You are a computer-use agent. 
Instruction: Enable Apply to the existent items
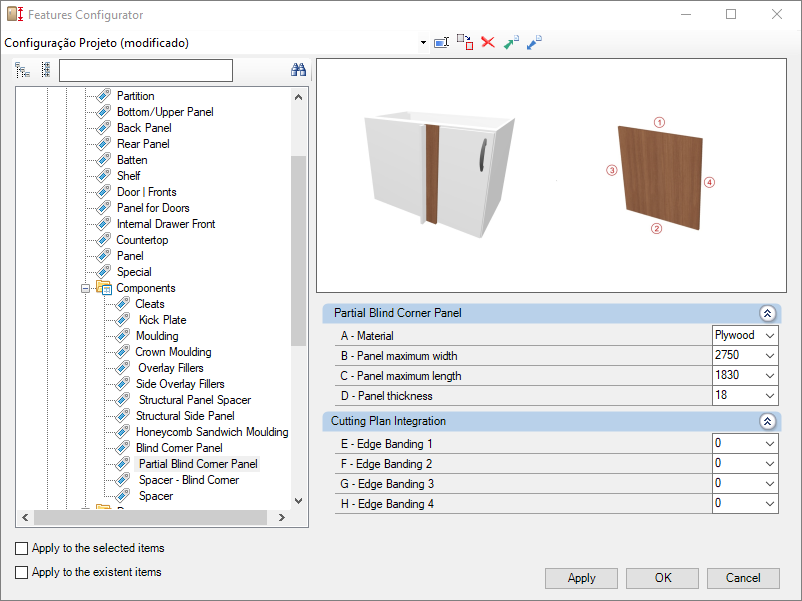click(x=21, y=572)
